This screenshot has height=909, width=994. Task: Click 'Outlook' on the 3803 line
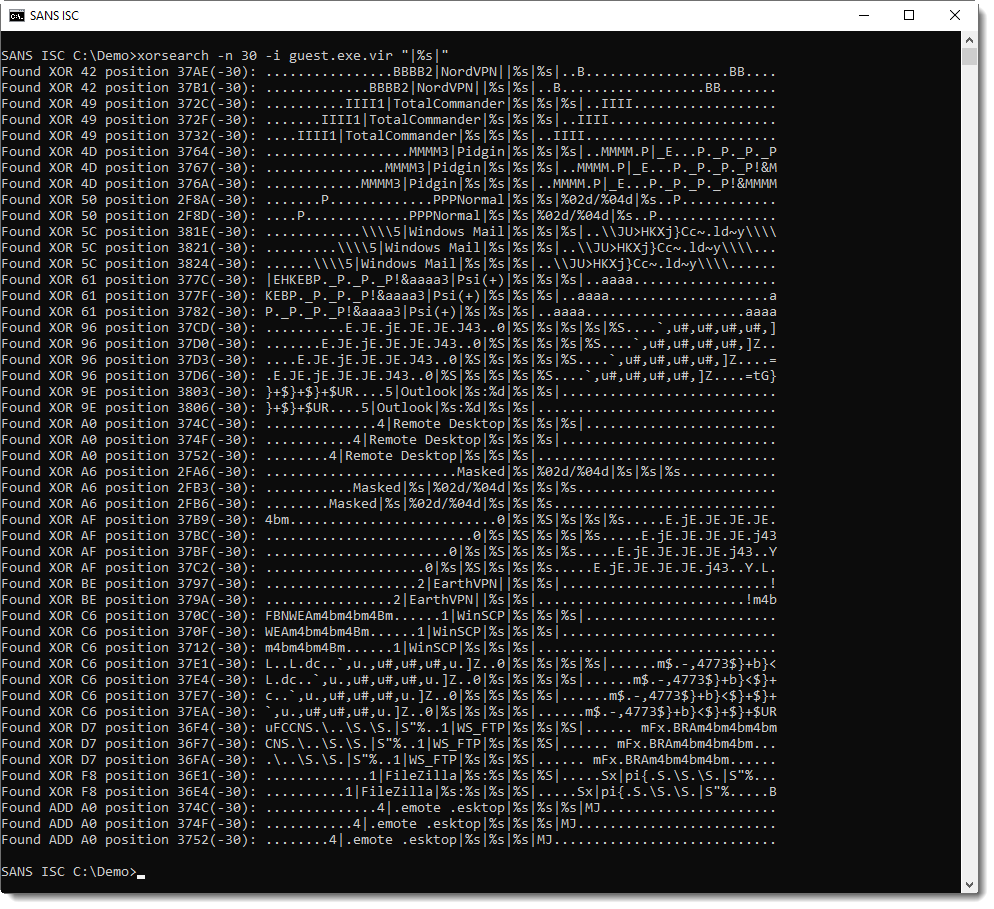[x=429, y=392]
